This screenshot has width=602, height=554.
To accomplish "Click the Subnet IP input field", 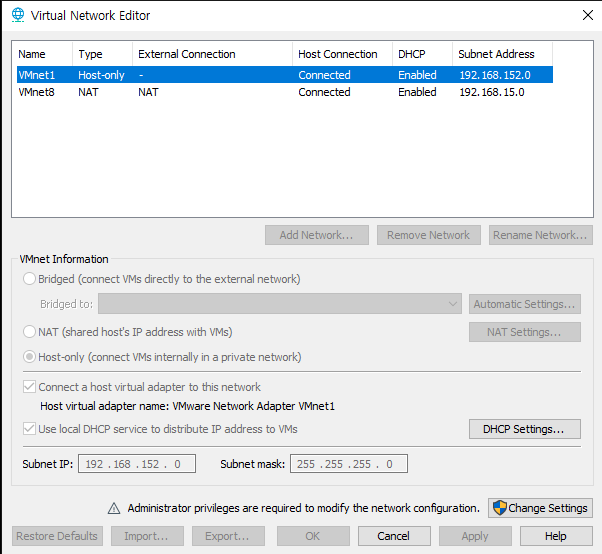I will pos(137,464).
